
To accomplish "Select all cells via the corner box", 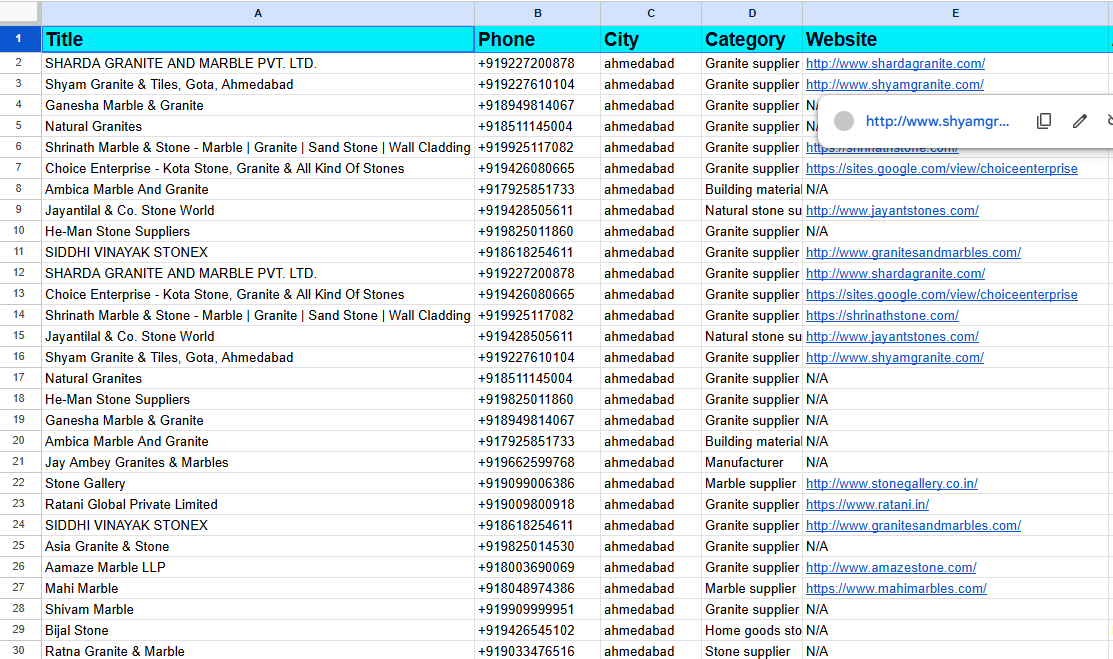I will pyautogui.click(x=21, y=12).
